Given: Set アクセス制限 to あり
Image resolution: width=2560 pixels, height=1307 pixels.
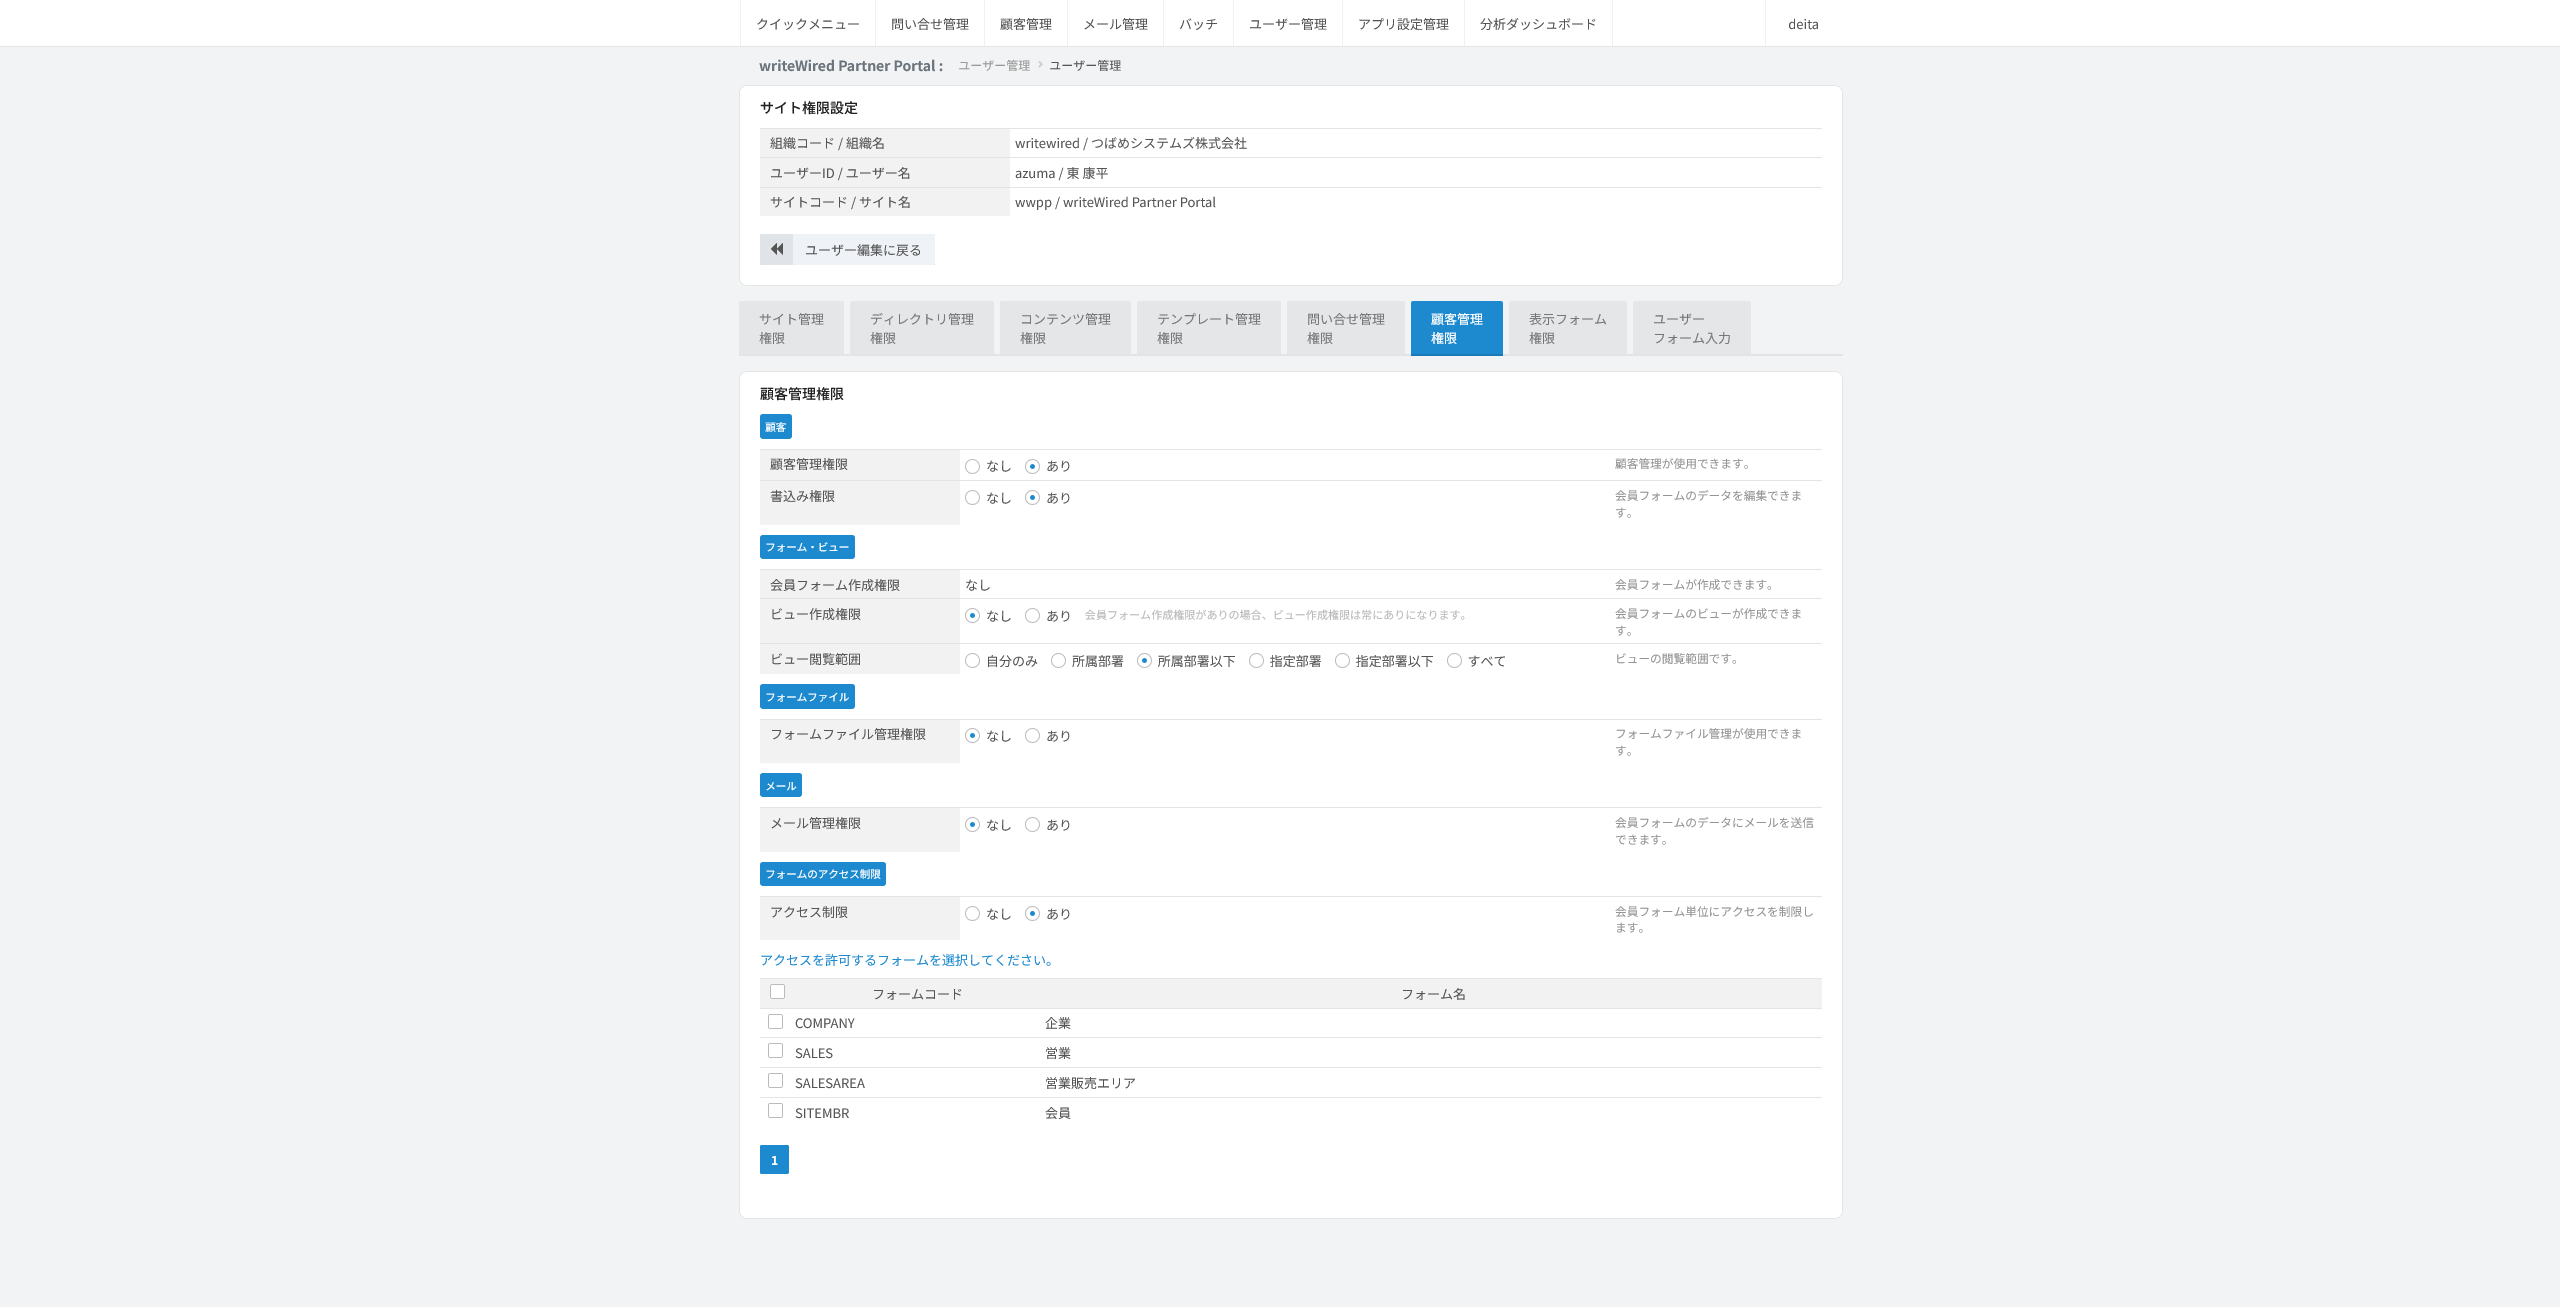Looking at the screenshot, I should point(1032,914).
